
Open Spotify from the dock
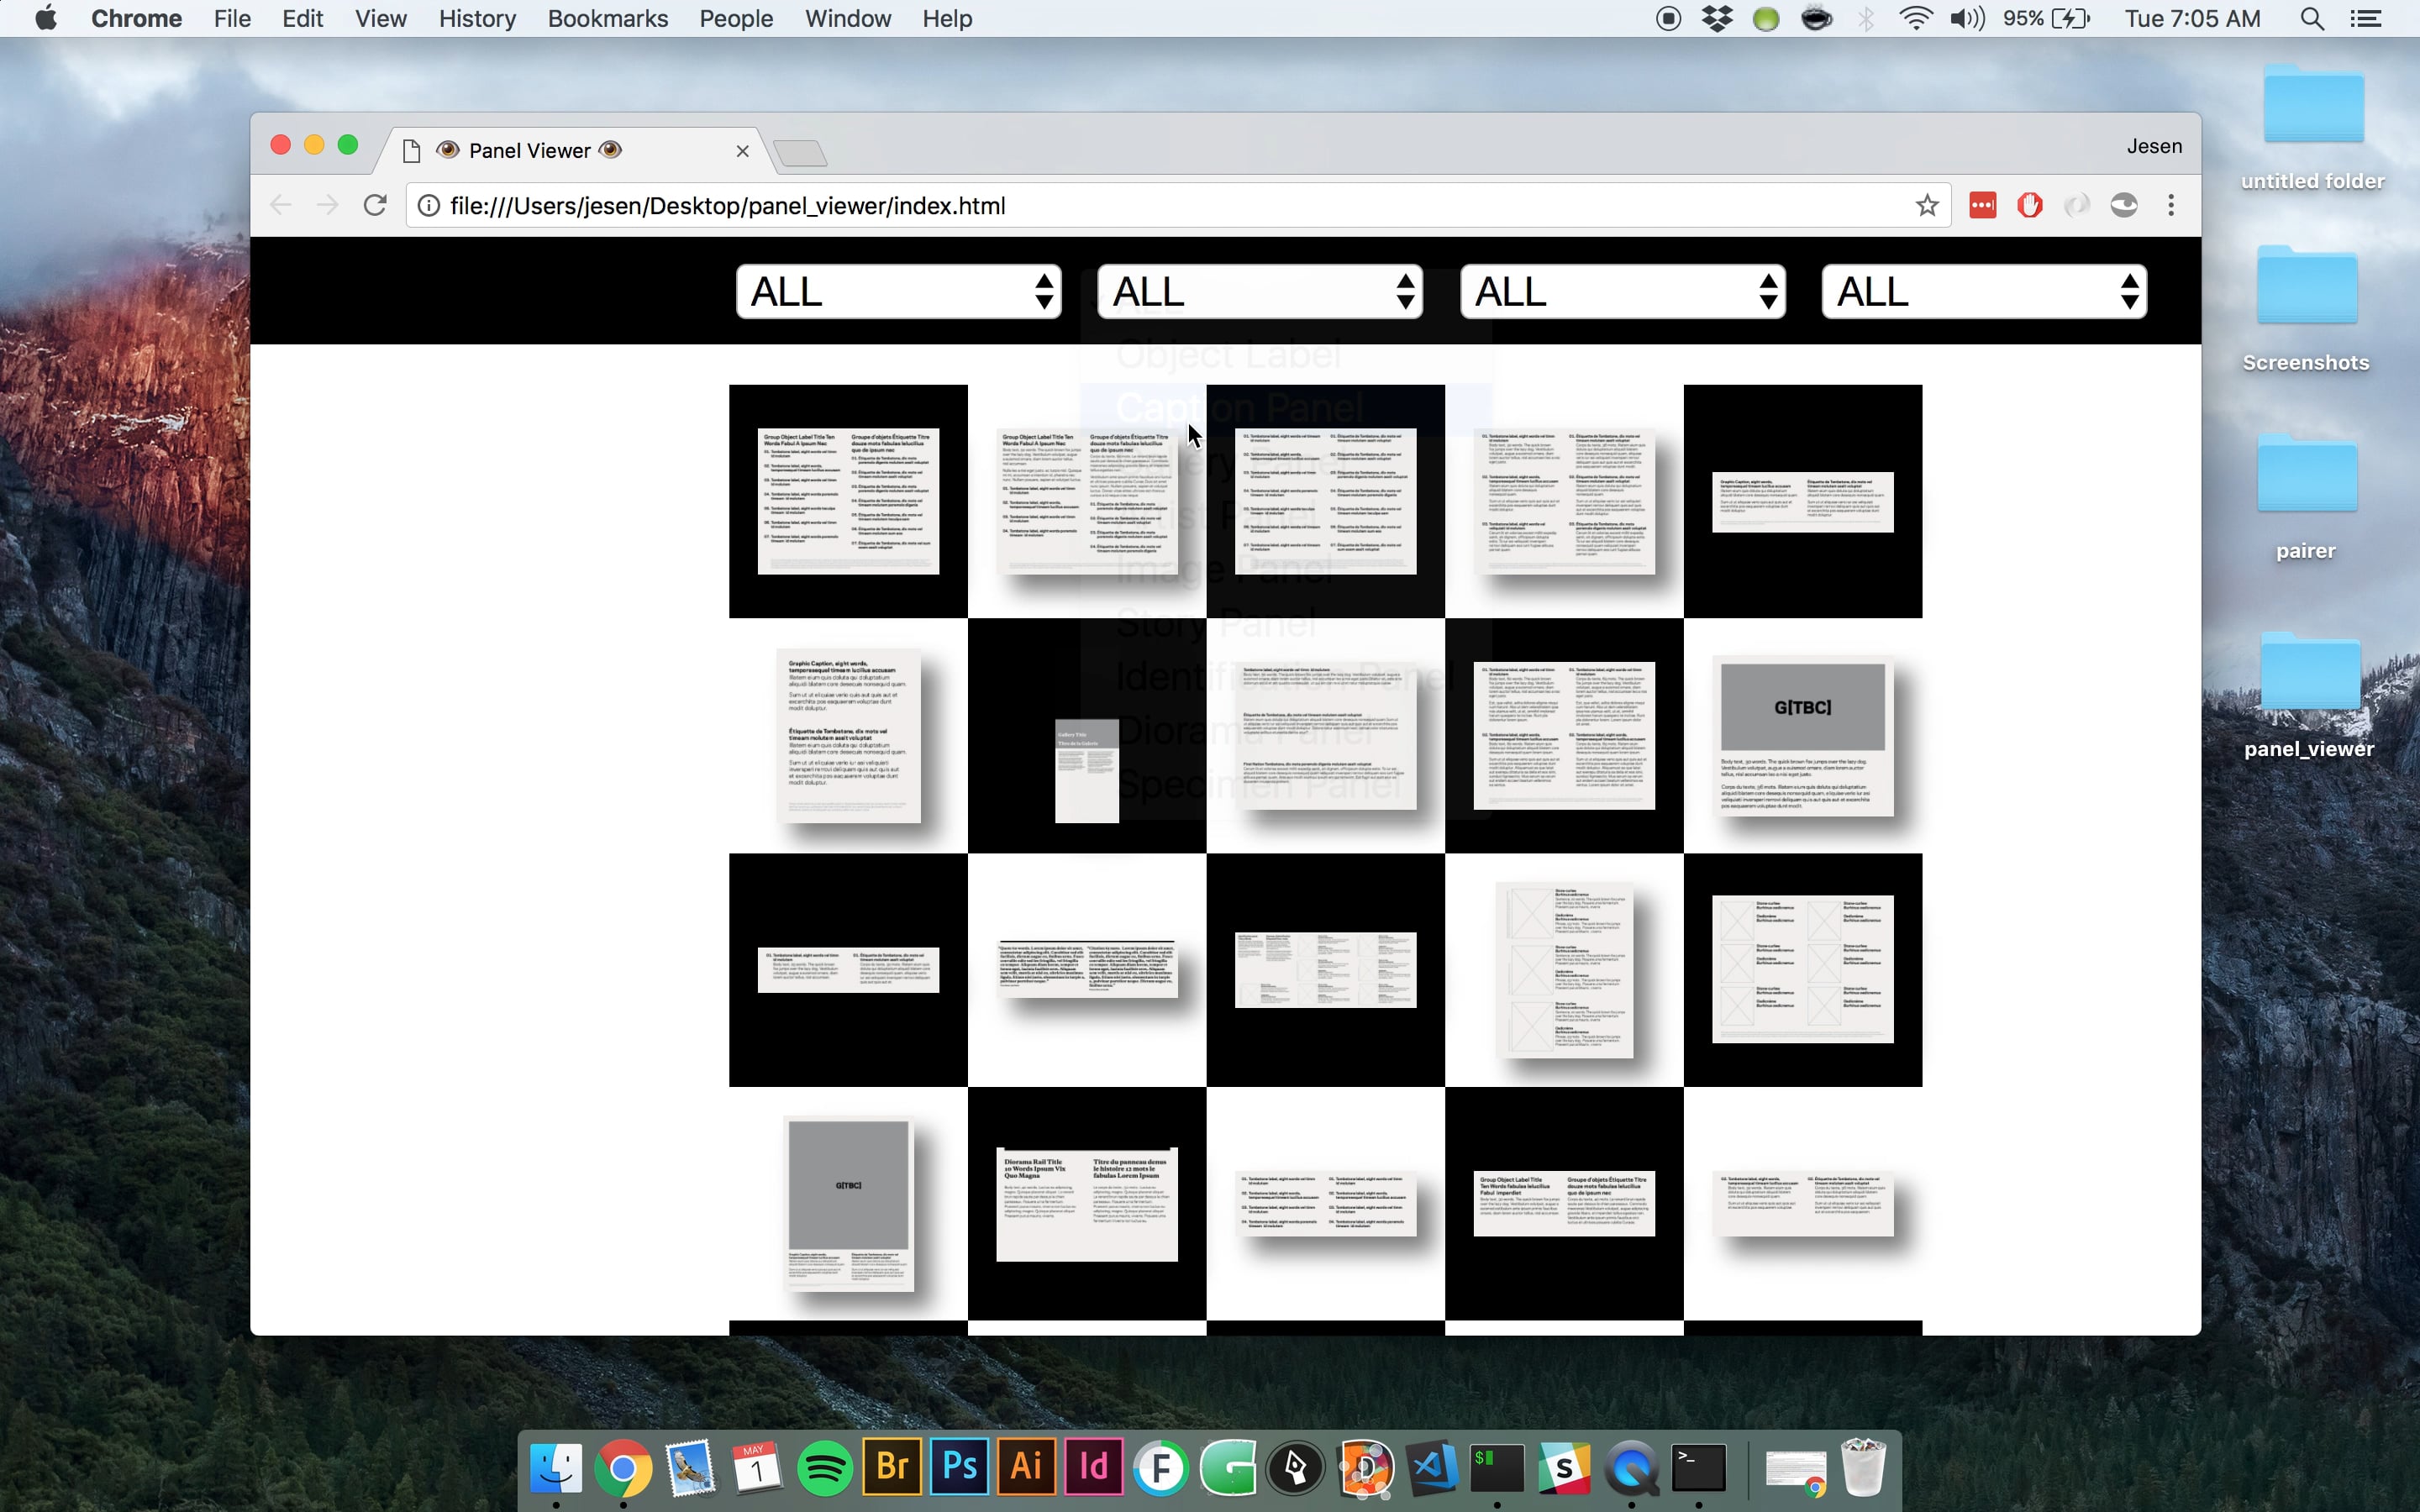pos(824,1468)
